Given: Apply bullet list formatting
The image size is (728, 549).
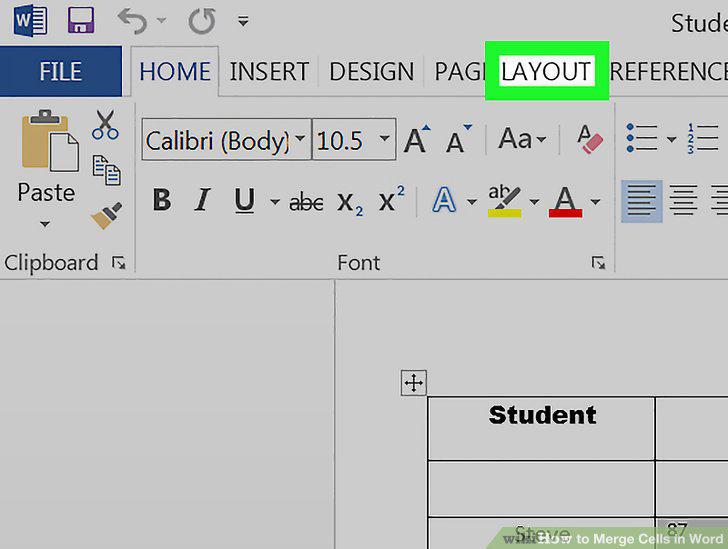Looking at the screenshot, I should pyautogui.click(x=643, y=137).
